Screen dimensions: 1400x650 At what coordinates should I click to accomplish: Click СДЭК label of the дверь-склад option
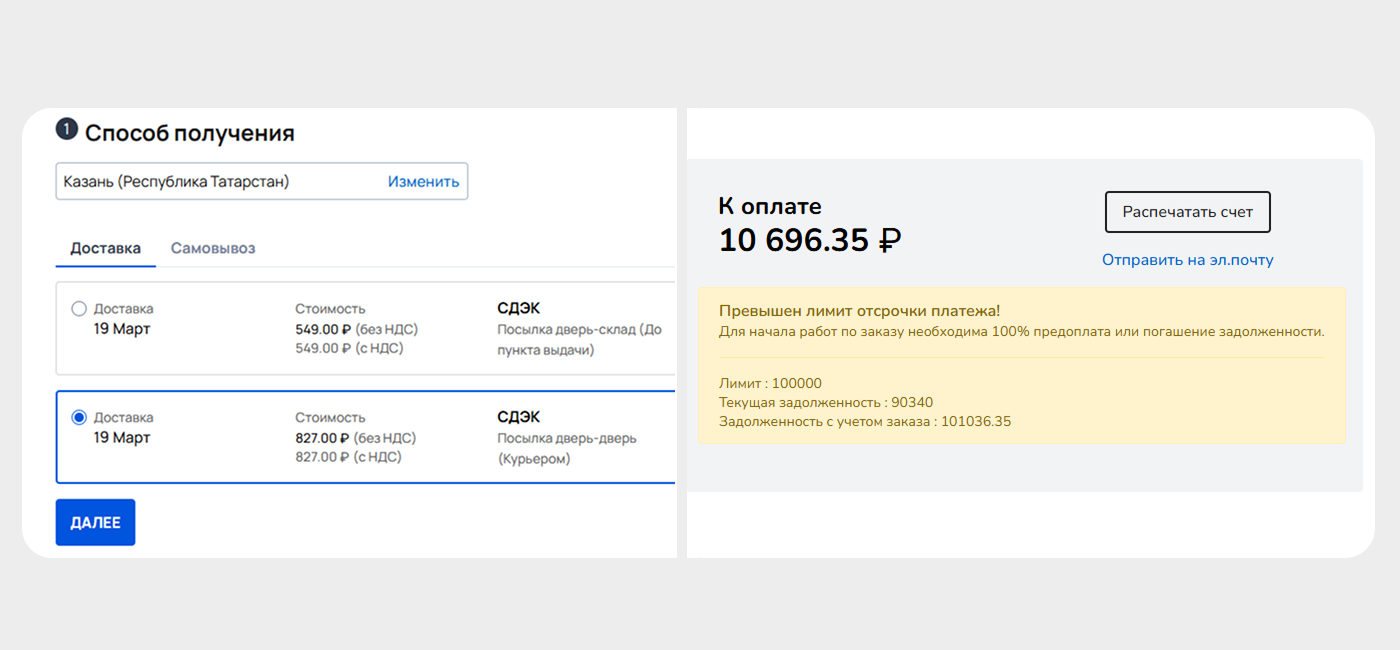pyautogui.click(x=518, y=309)
